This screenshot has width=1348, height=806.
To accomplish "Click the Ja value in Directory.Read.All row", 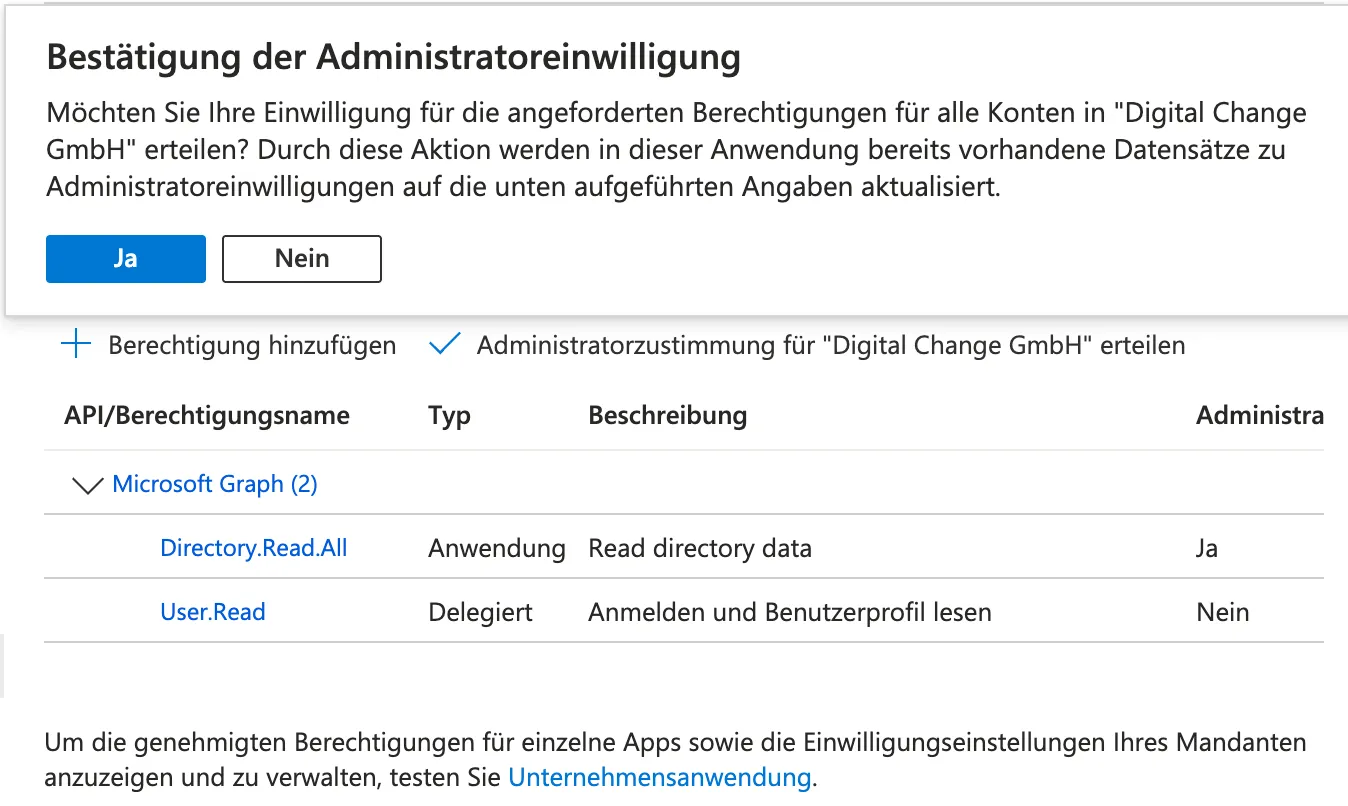I will (1207, 549).
